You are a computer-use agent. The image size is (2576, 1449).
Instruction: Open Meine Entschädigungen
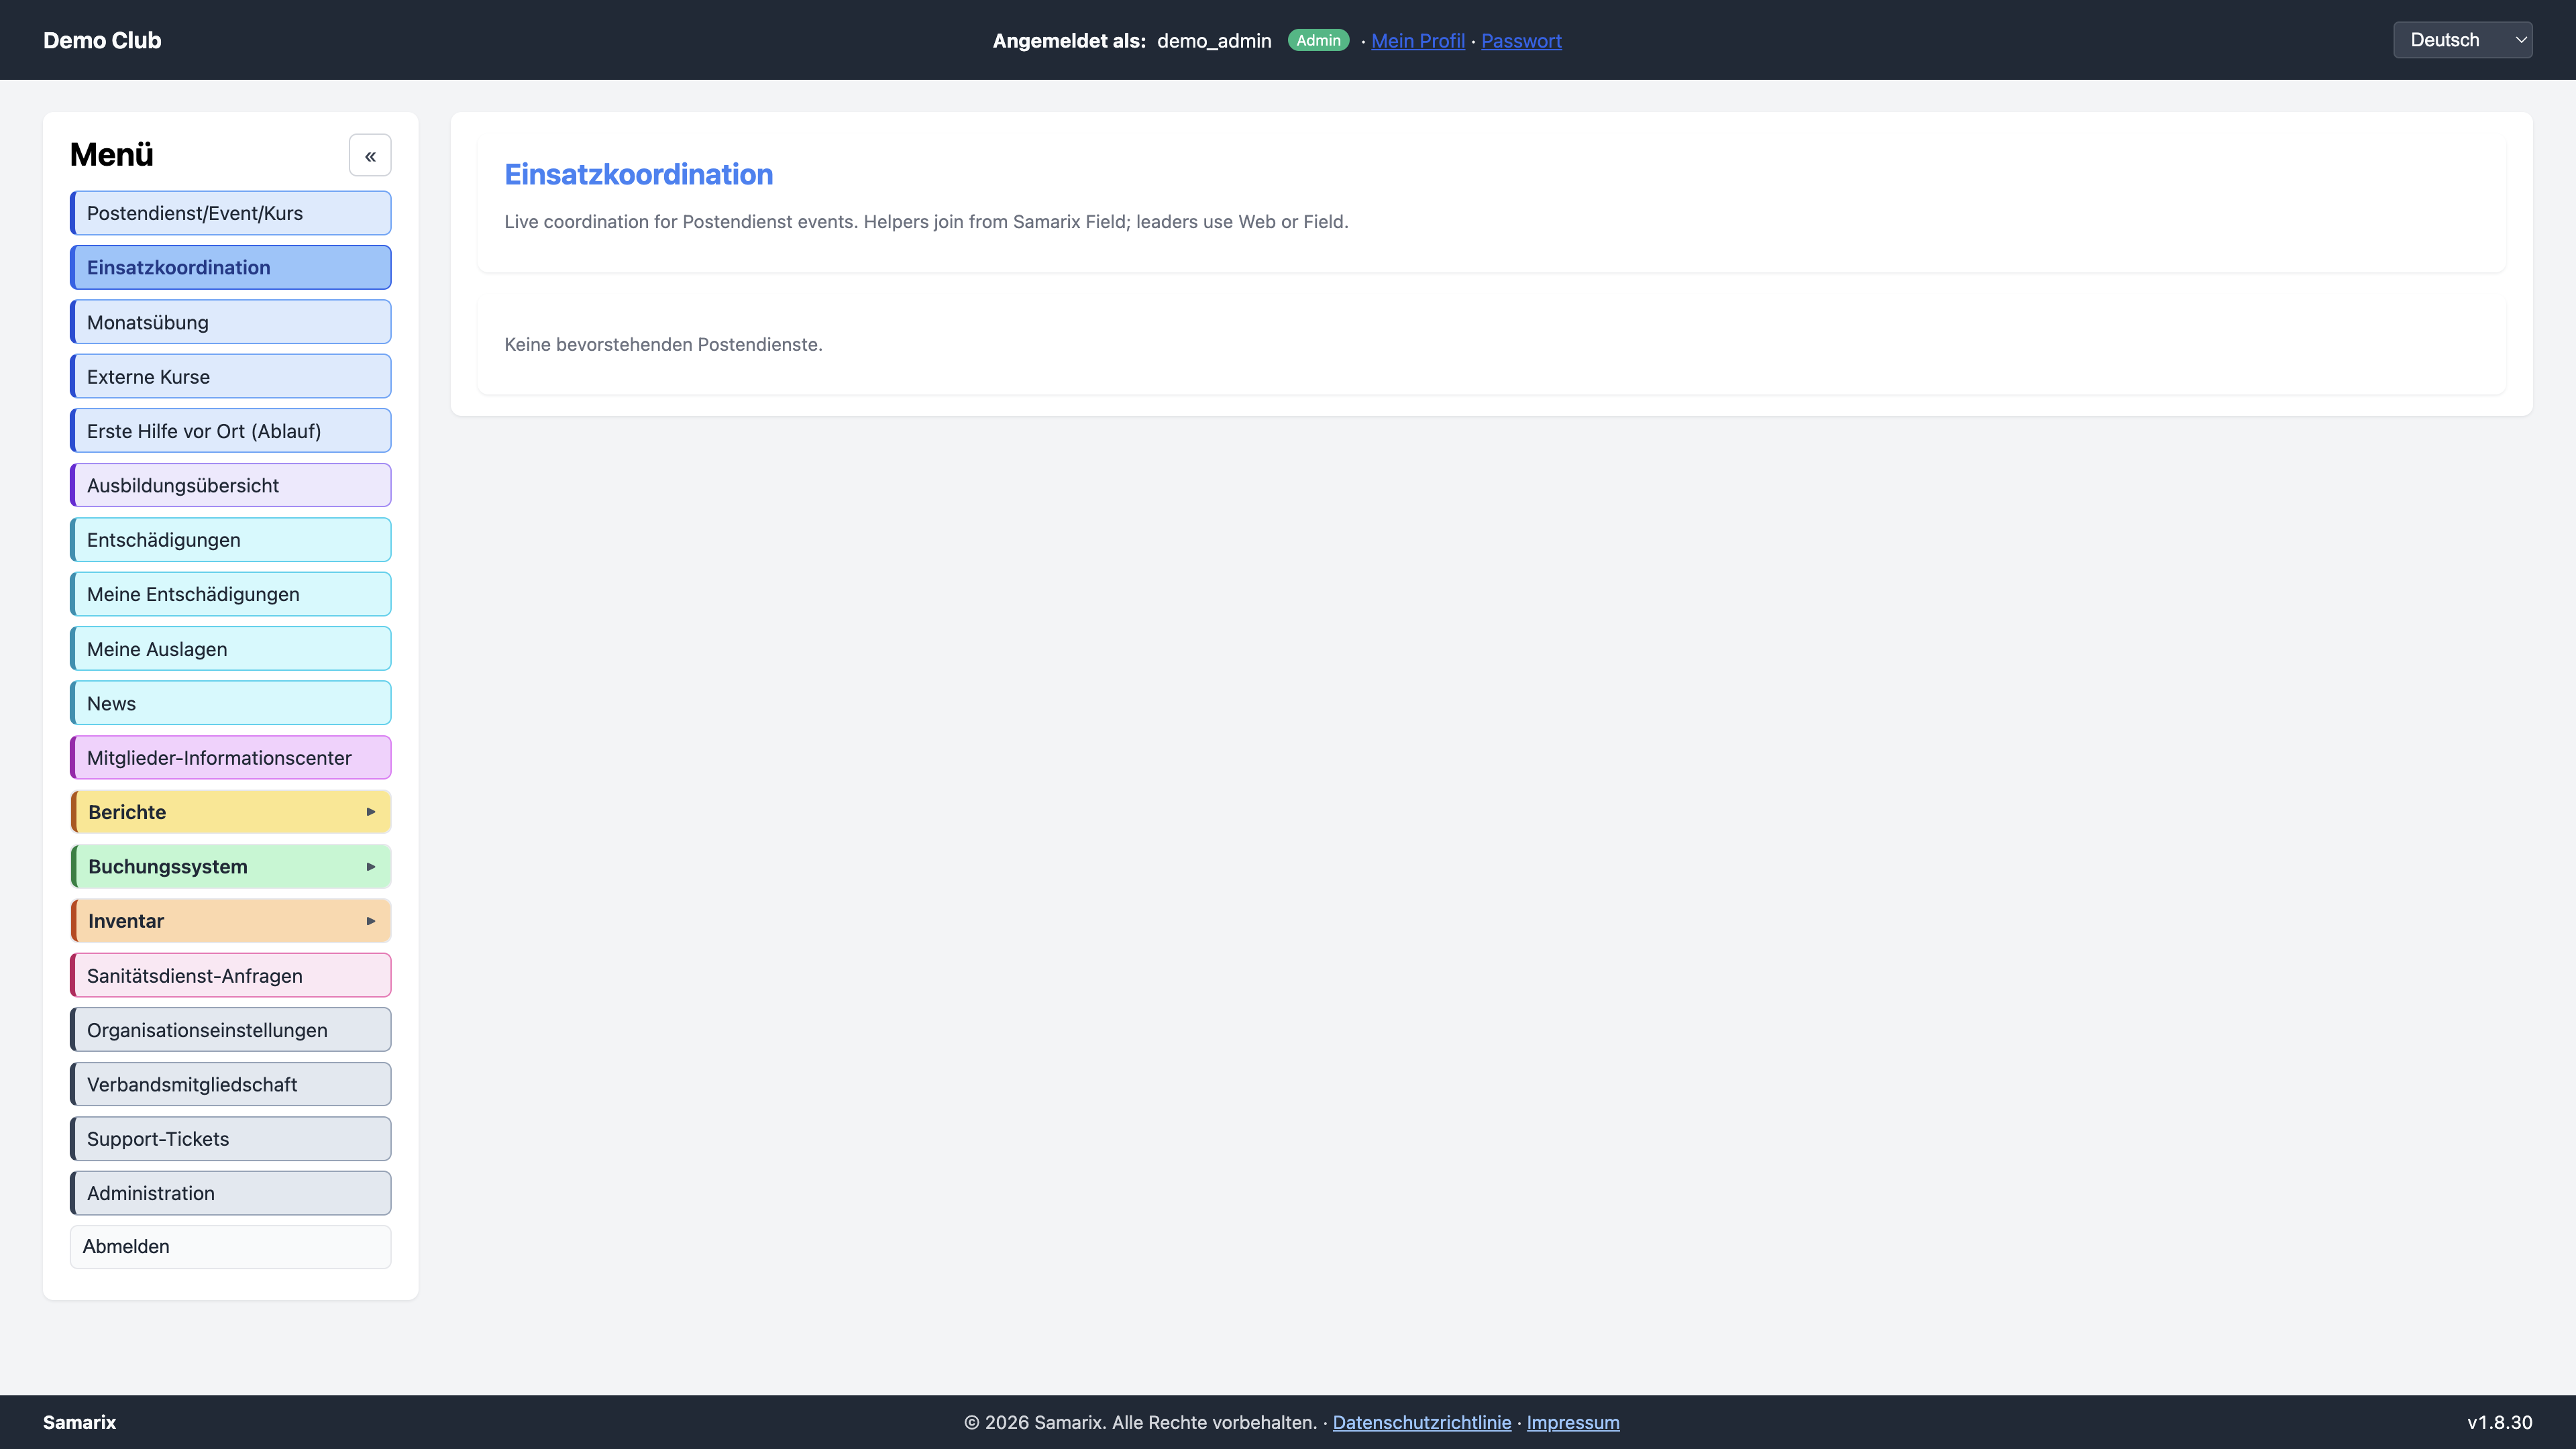click(x=231, y=594)
